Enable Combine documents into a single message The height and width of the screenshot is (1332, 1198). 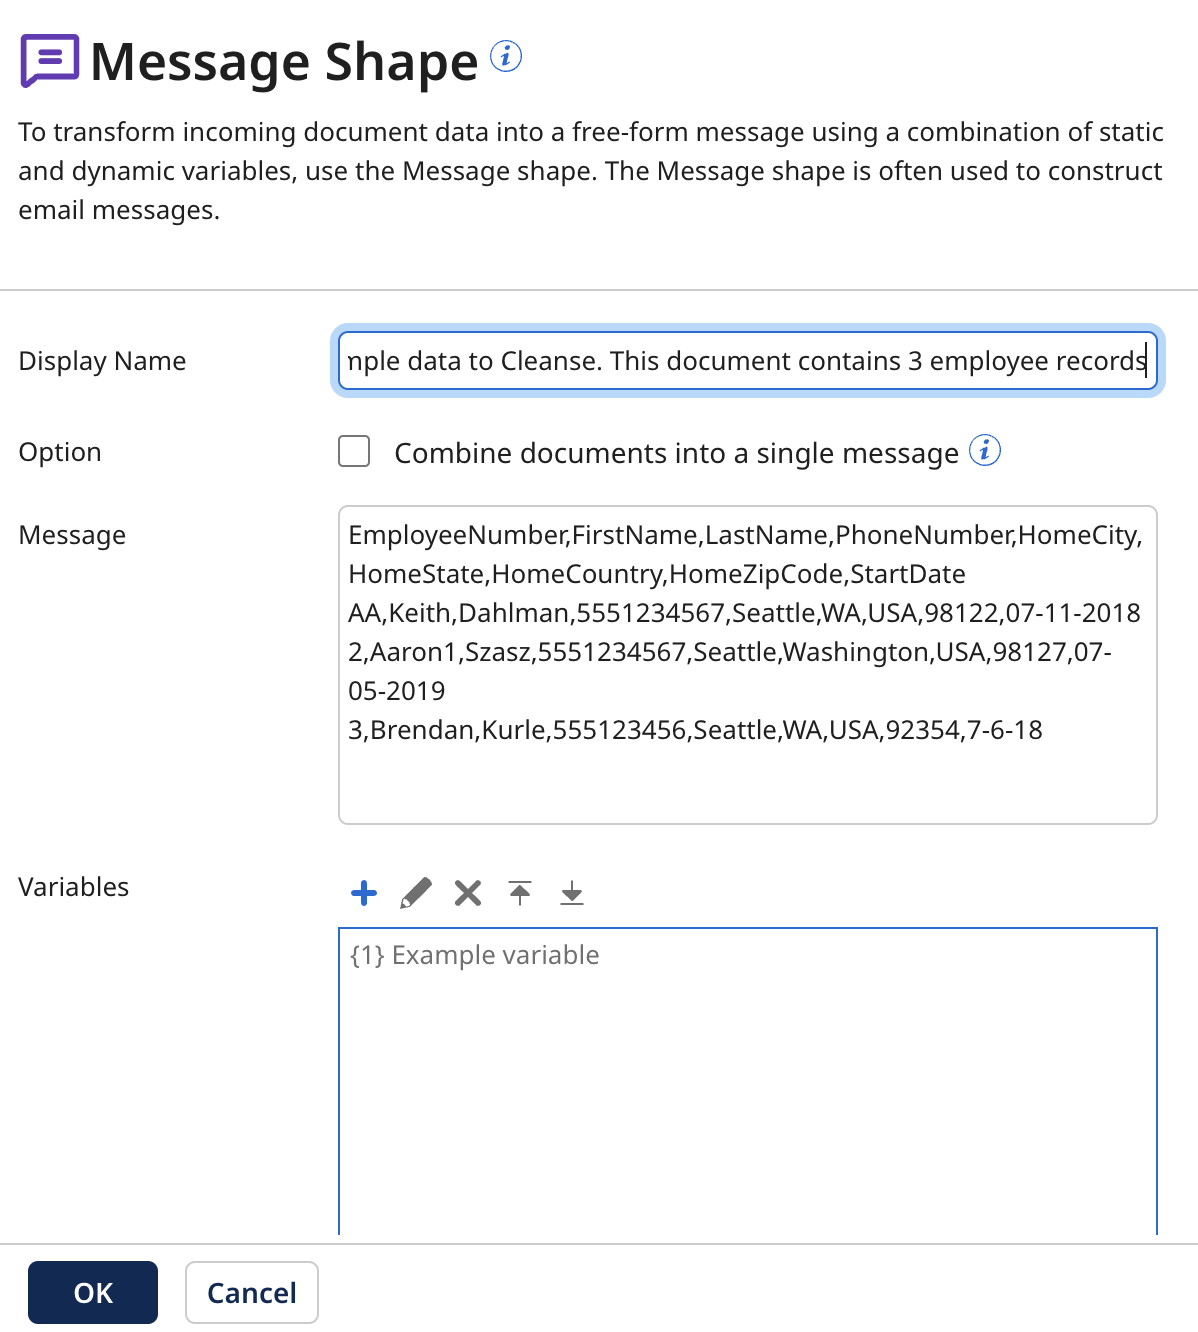coord(354,451)
